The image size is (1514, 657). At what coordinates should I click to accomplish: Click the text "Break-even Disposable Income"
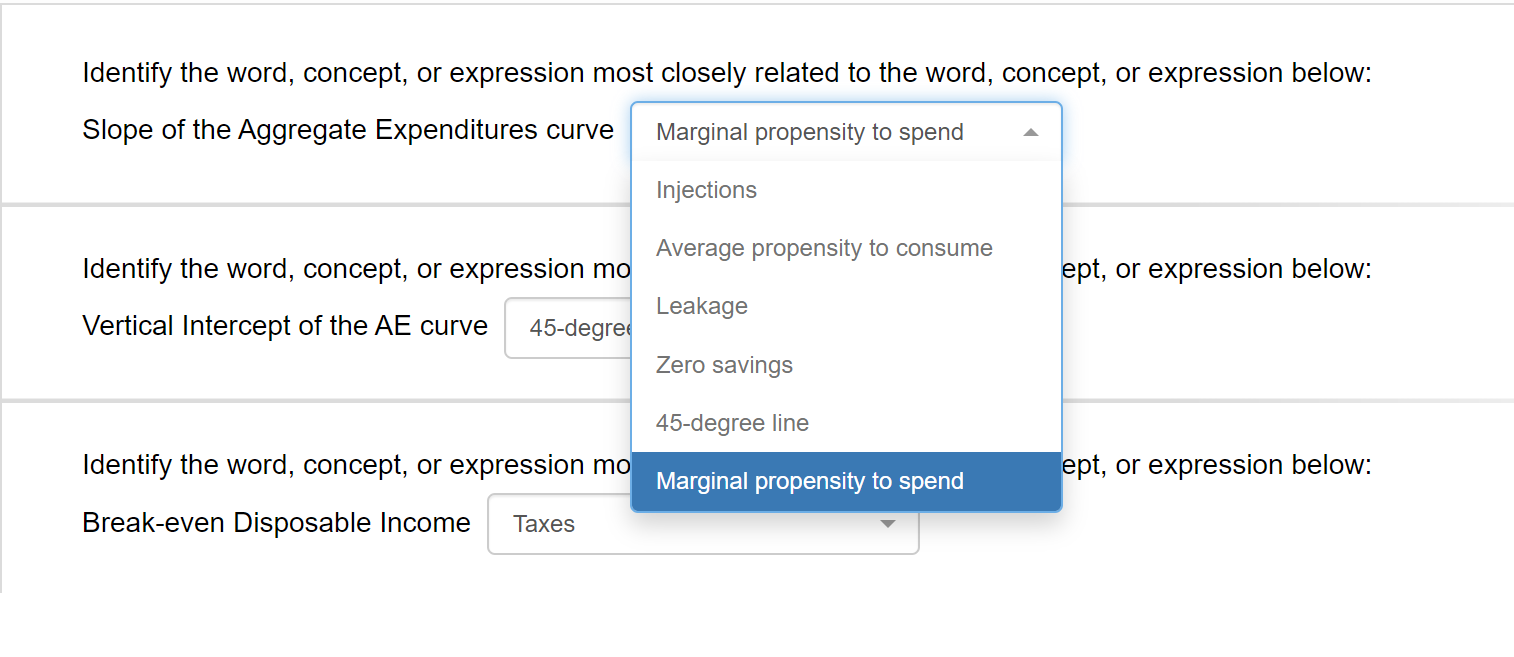pyautogui.click(x=276, y=522)
